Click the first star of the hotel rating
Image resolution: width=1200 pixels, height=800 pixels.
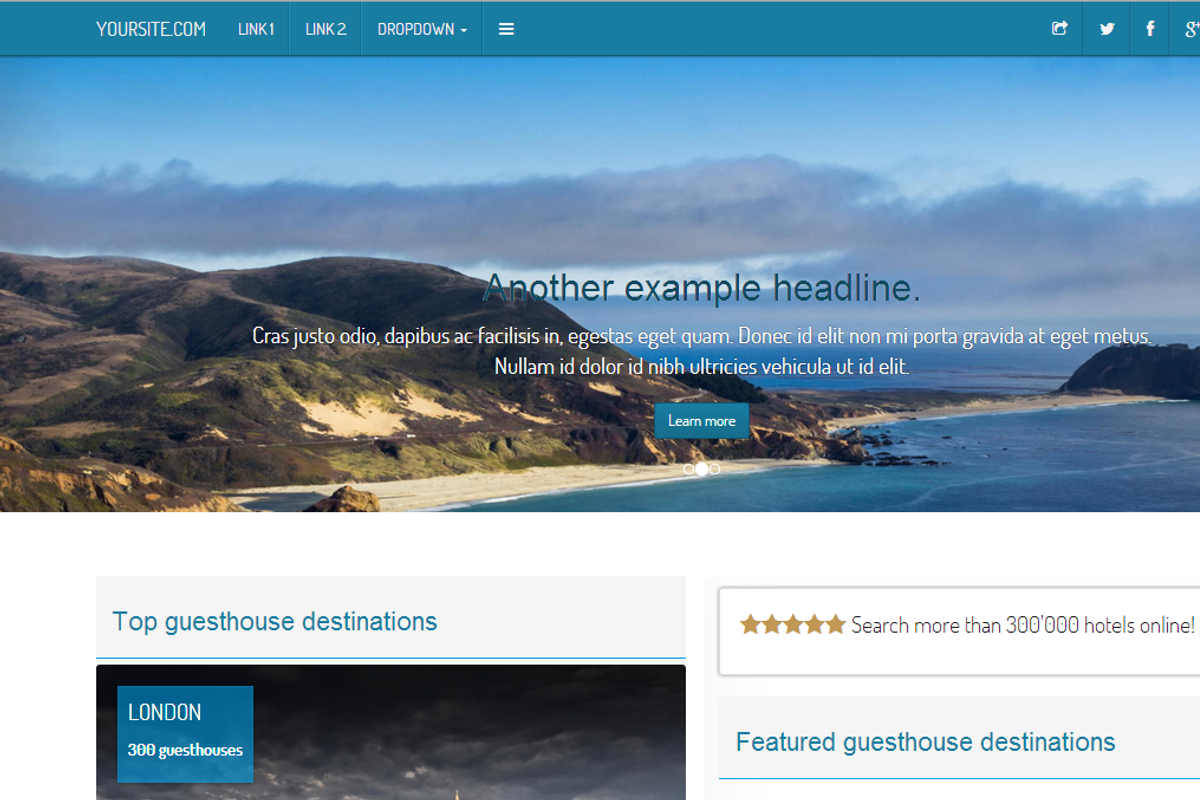click(x=748, y=623)
